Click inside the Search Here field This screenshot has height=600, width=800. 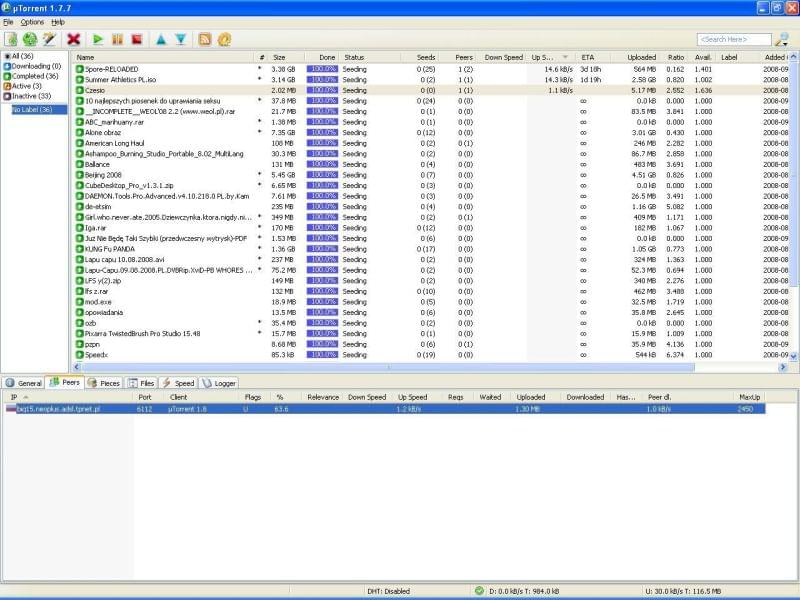click(x=734, y=39)
